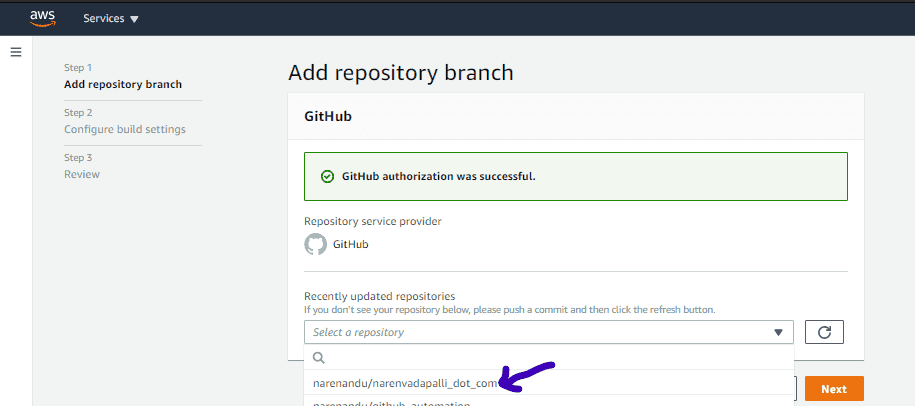Go to Step 1 Add repository branch
The width and height of the screenshot is (915, 406).
(x=122, y=84)
